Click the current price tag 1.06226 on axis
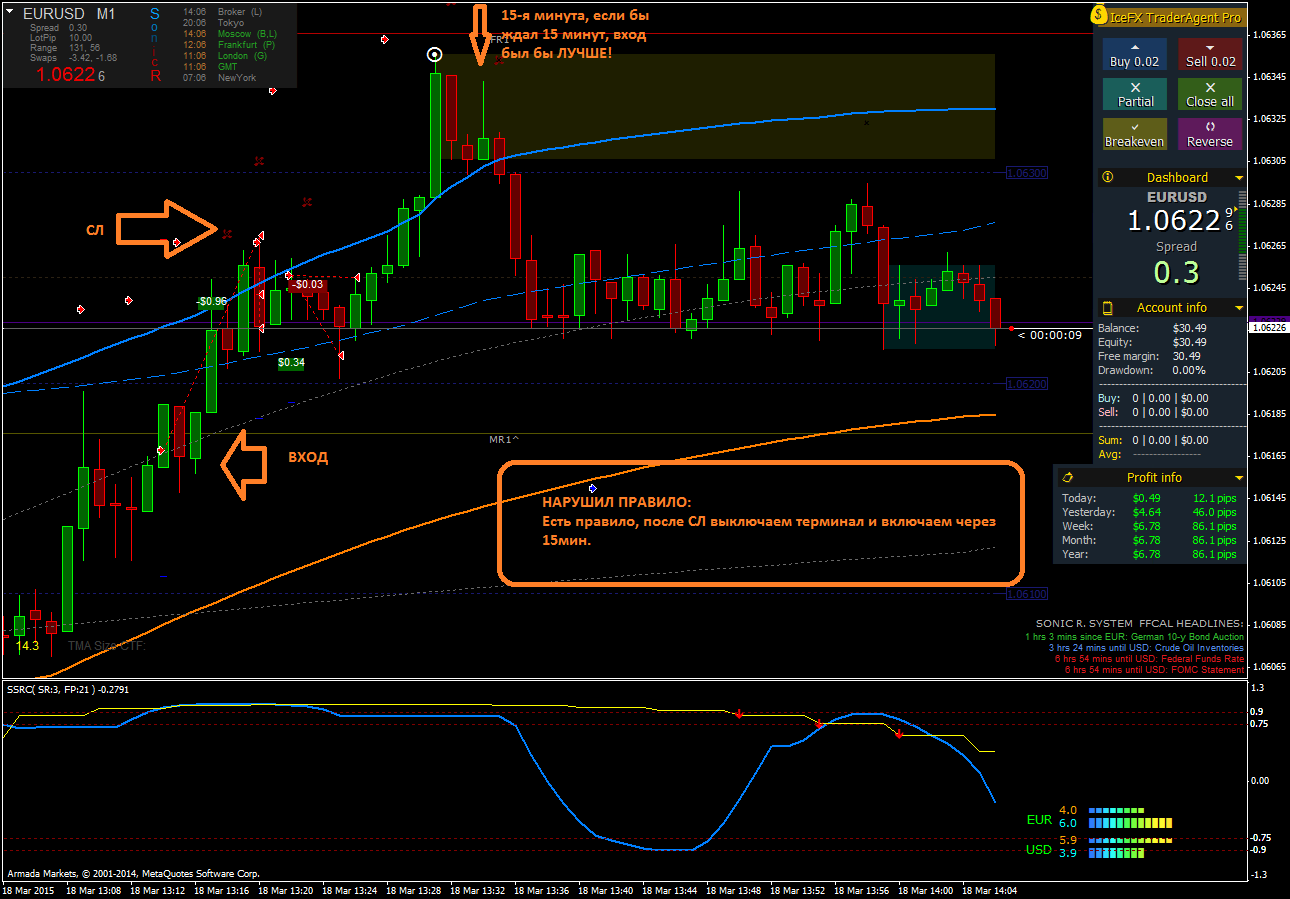This screenshot has height=899, width=1290. pyautogui.click(x=1268, y=327)
